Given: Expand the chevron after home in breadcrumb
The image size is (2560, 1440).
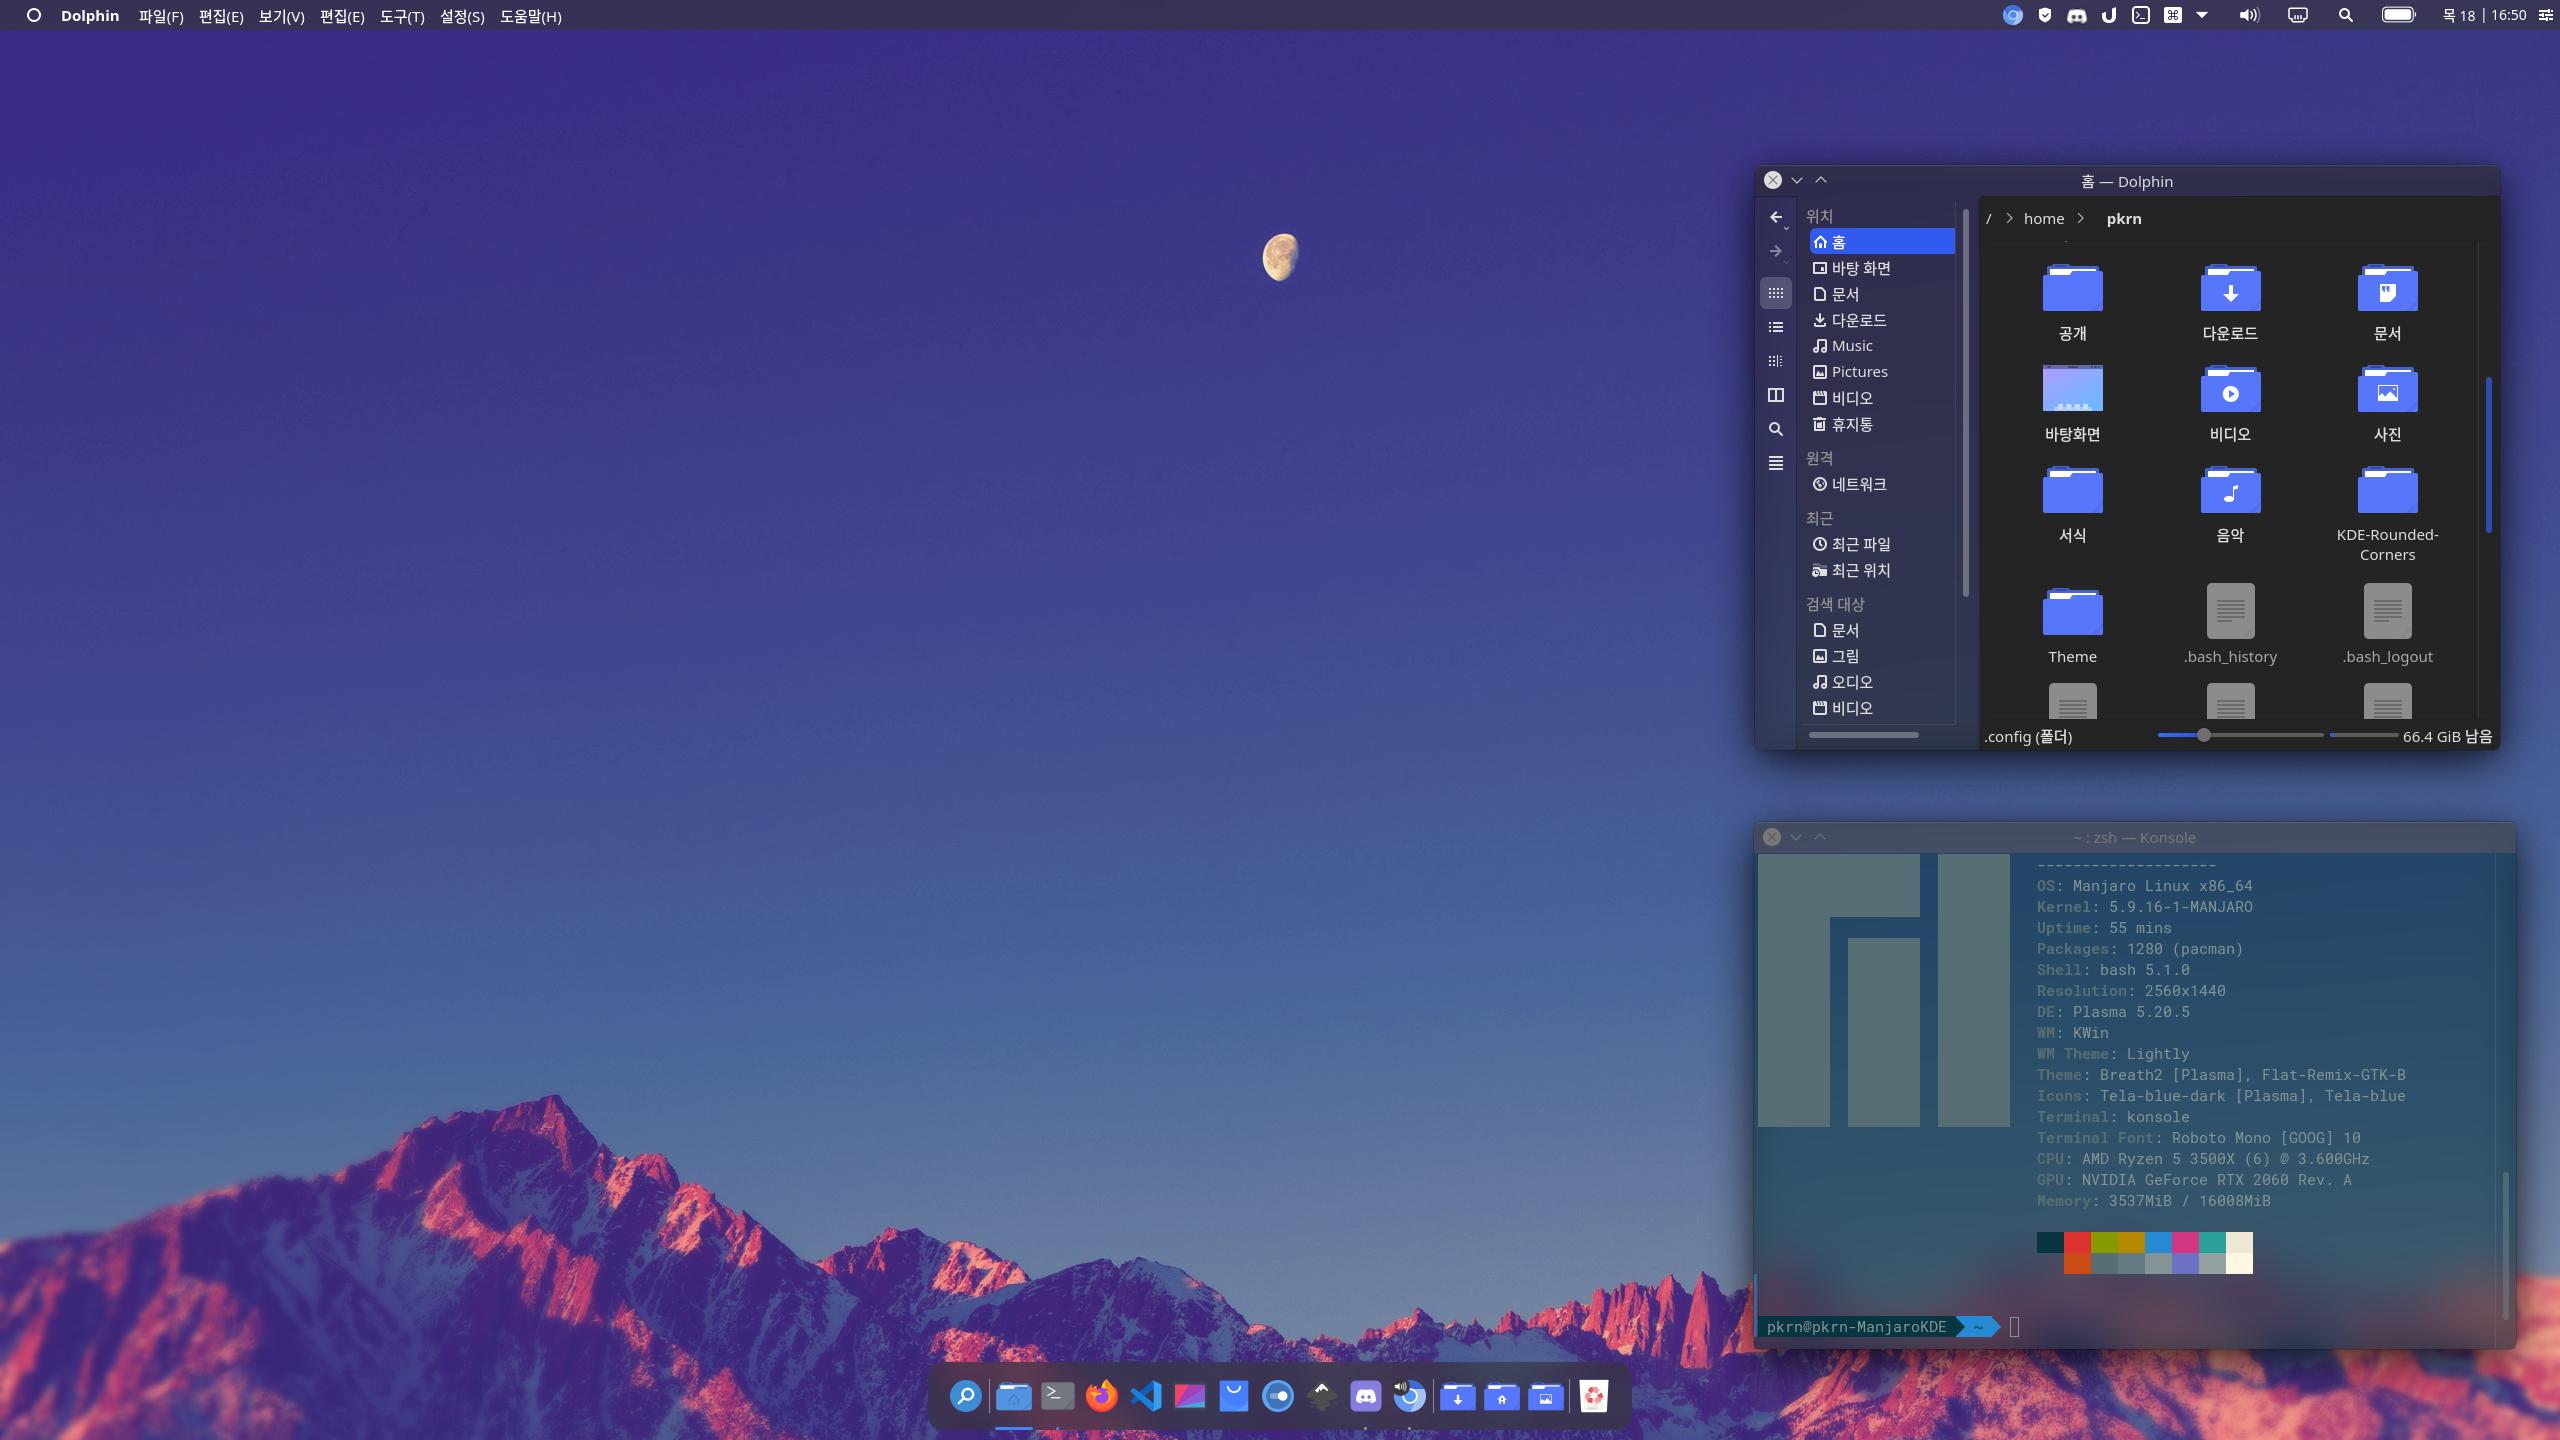Looking at the screenshot, I should [x=2081, y=219].
